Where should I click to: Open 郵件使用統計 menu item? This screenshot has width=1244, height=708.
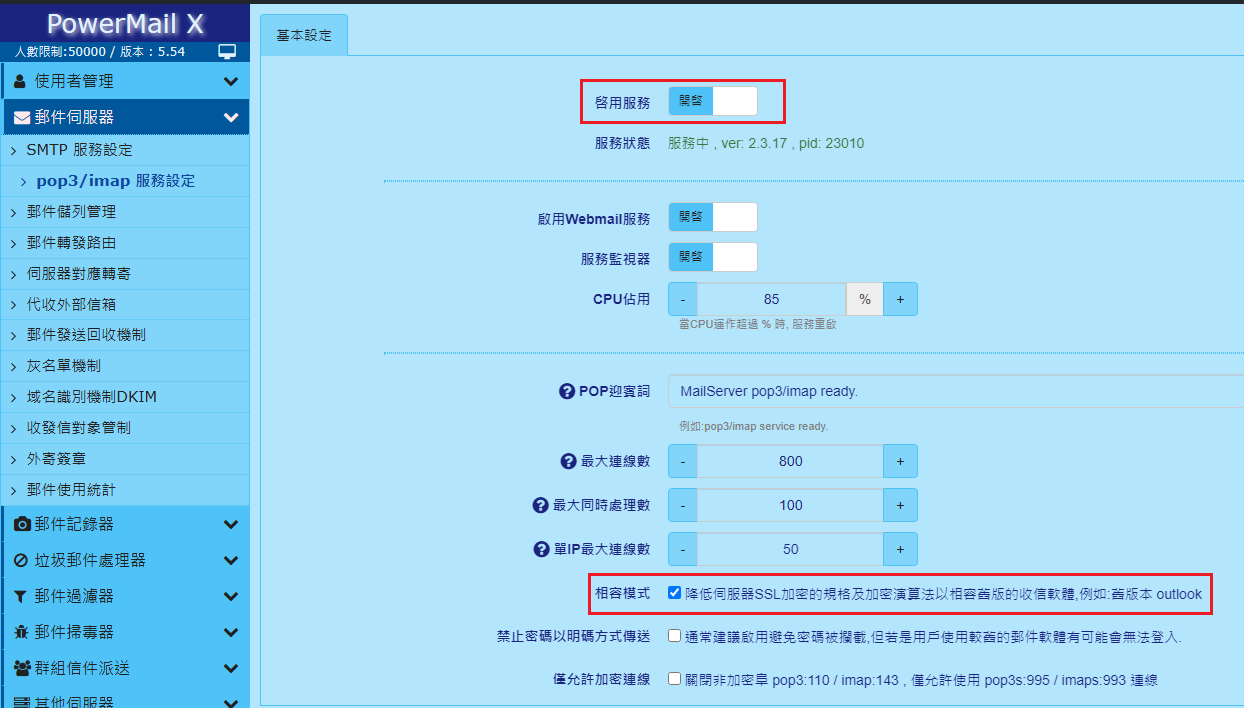[x=125, y=490]
